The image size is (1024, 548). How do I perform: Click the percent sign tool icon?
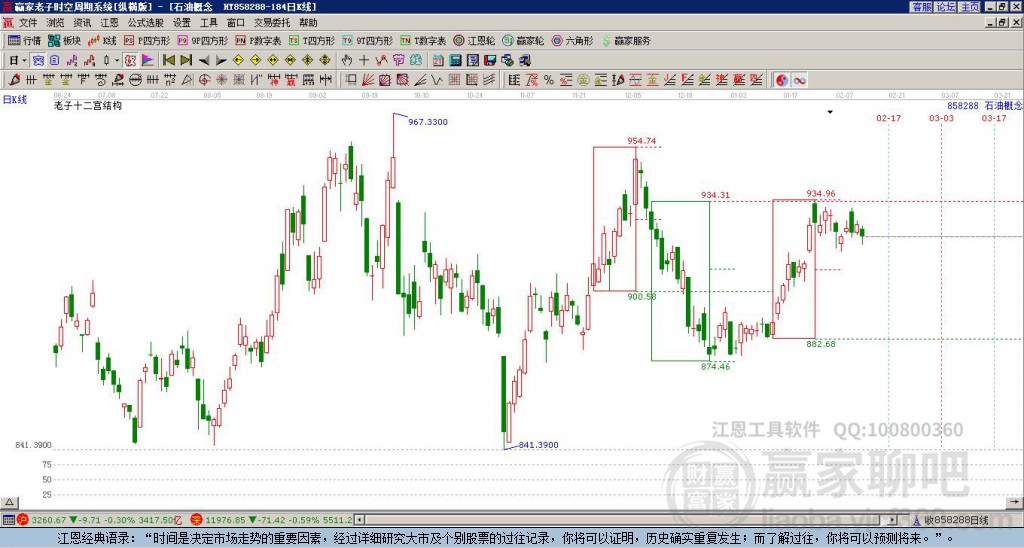pyautogui.click(x=549, y=80)
